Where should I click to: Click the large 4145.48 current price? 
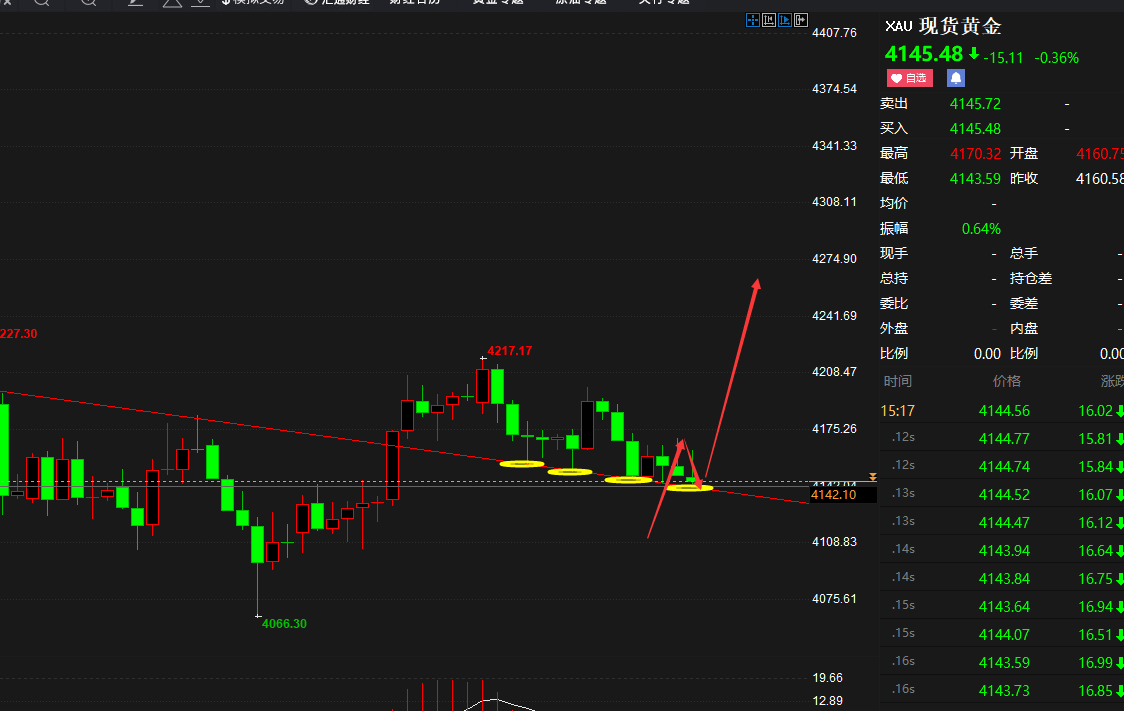point(924,54)
